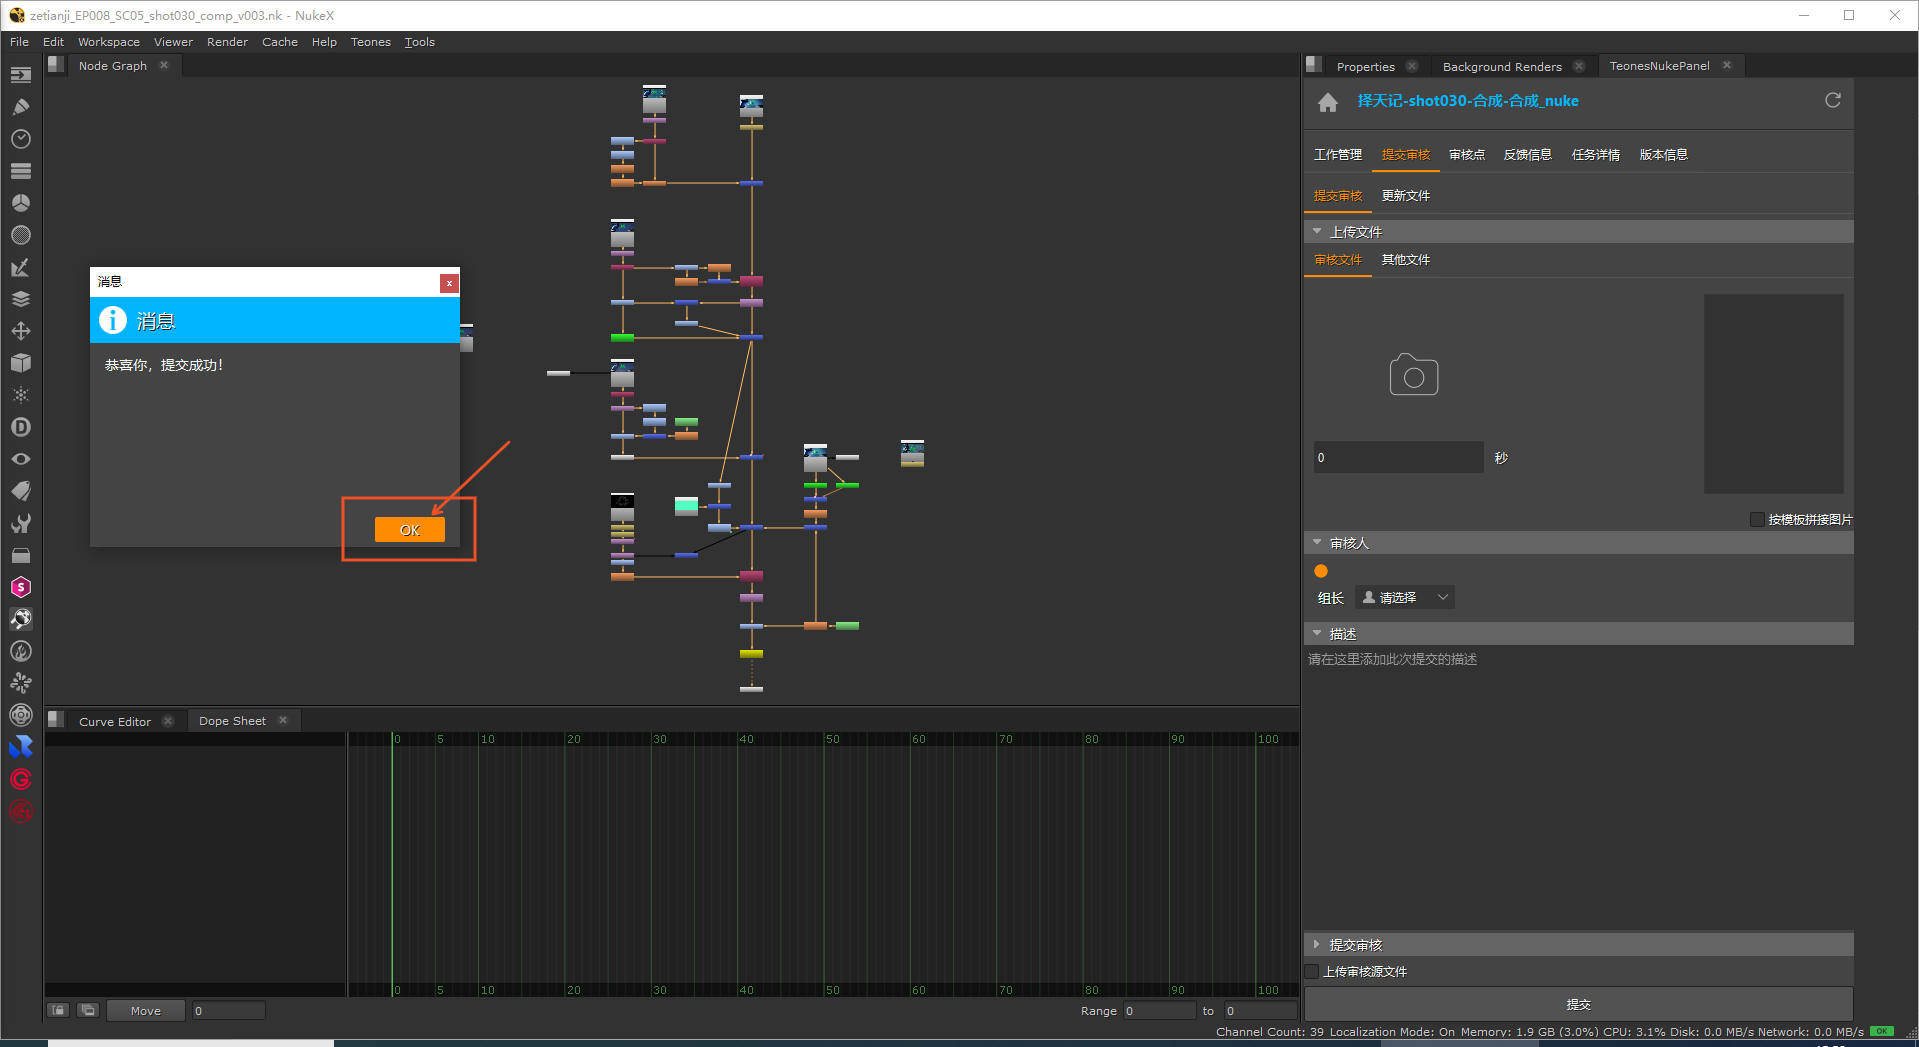The height and width of the screenshot is (1047, 1919).
Task: Open the 3D nodes cube icon
Action: (x=20, y=363)
